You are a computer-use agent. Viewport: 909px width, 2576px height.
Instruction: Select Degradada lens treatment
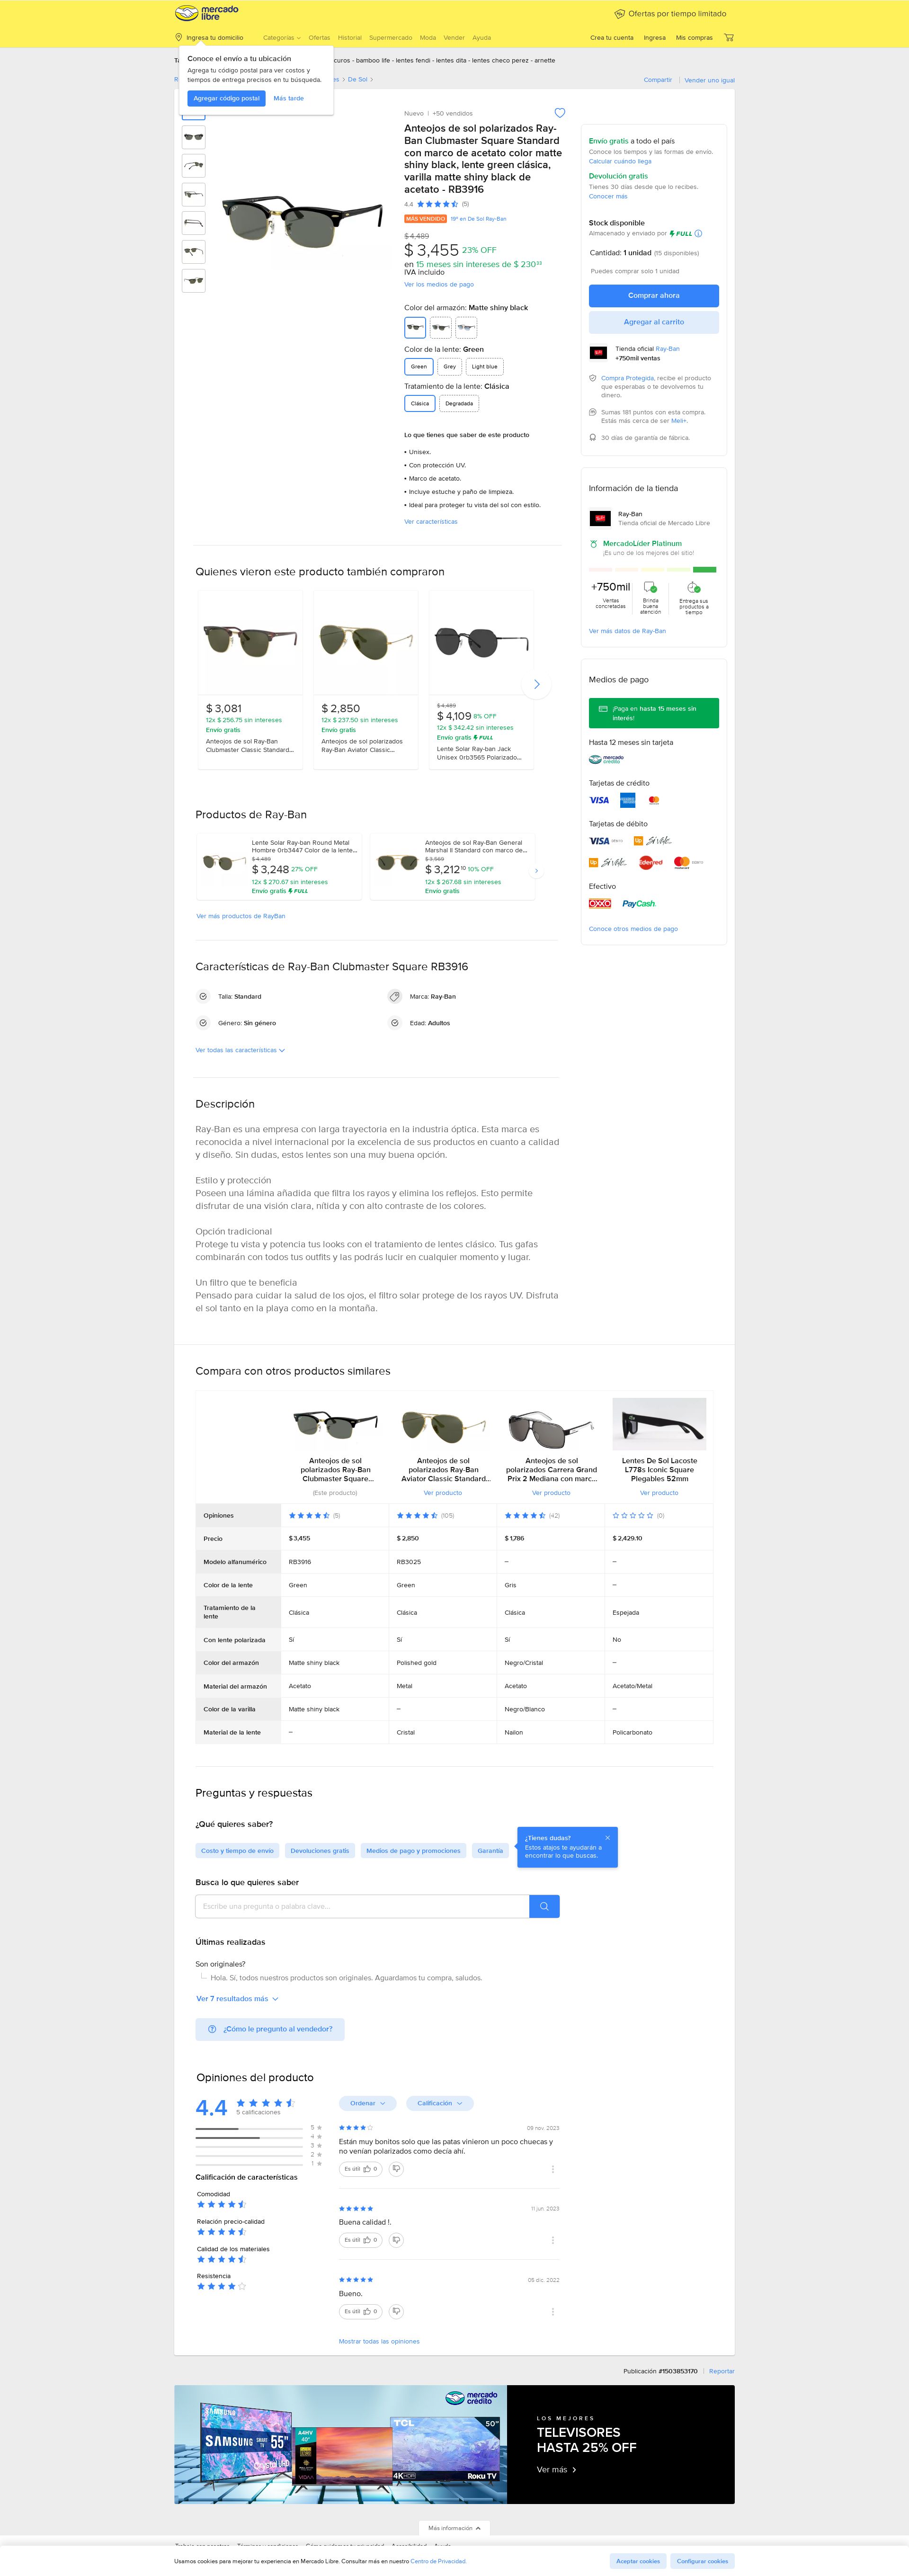pos(459,403)
